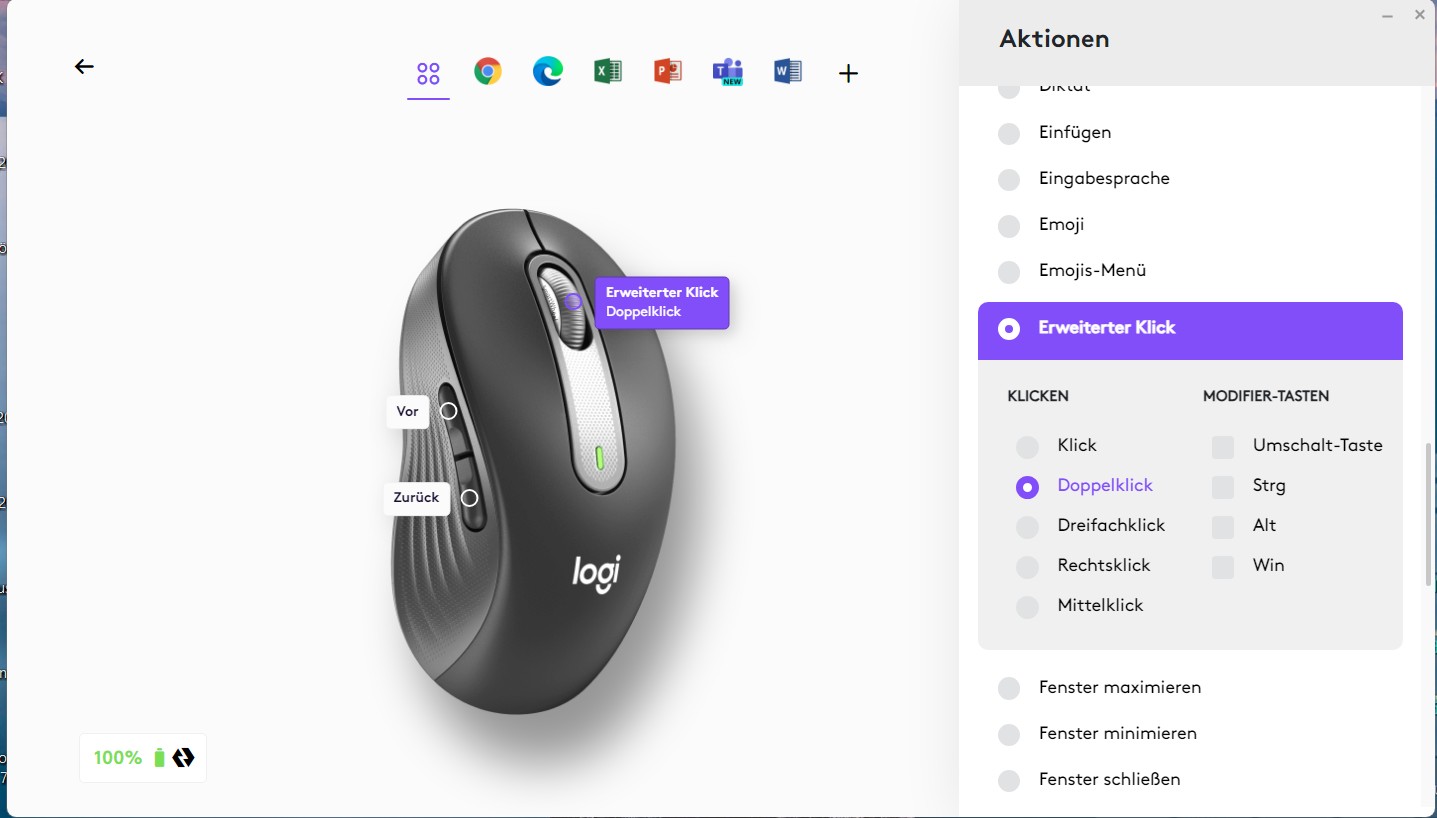Add a new application with the plus icon
The image size is (1437, 818).
(848, 73)
